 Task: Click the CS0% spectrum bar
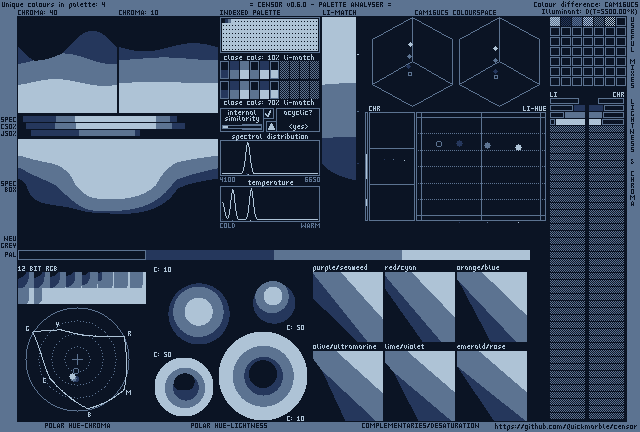click(105, 126)
